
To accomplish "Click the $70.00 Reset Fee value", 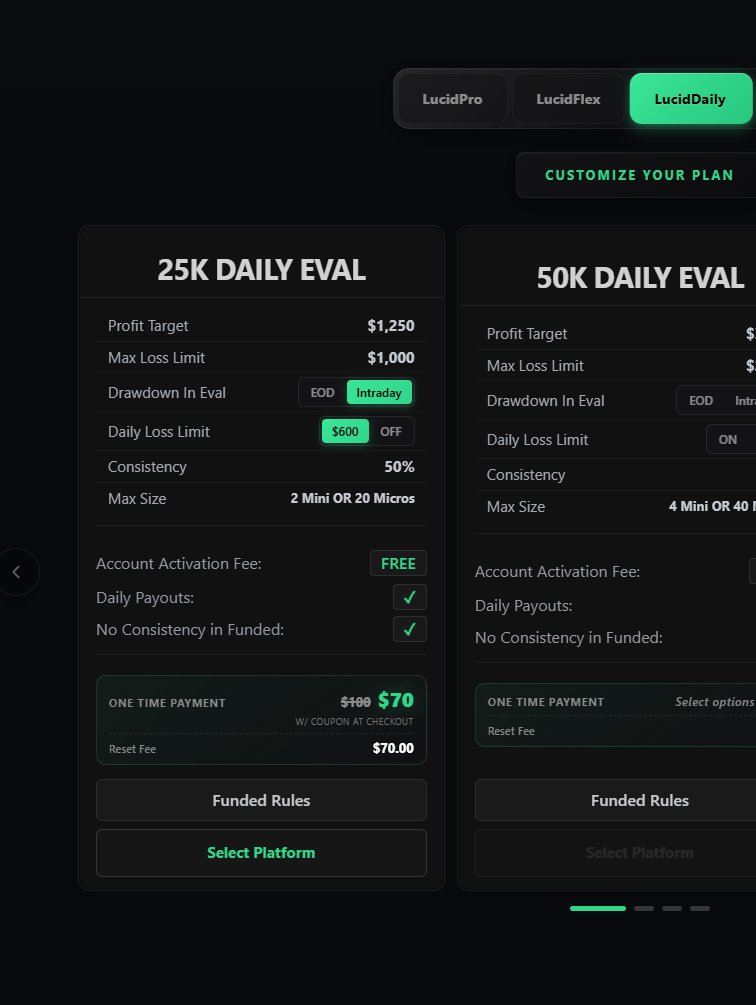I will 393,748.
